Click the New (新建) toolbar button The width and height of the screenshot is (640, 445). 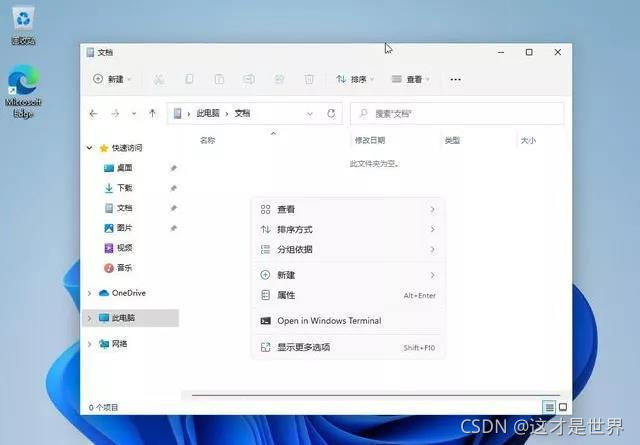tap(112, 79)
